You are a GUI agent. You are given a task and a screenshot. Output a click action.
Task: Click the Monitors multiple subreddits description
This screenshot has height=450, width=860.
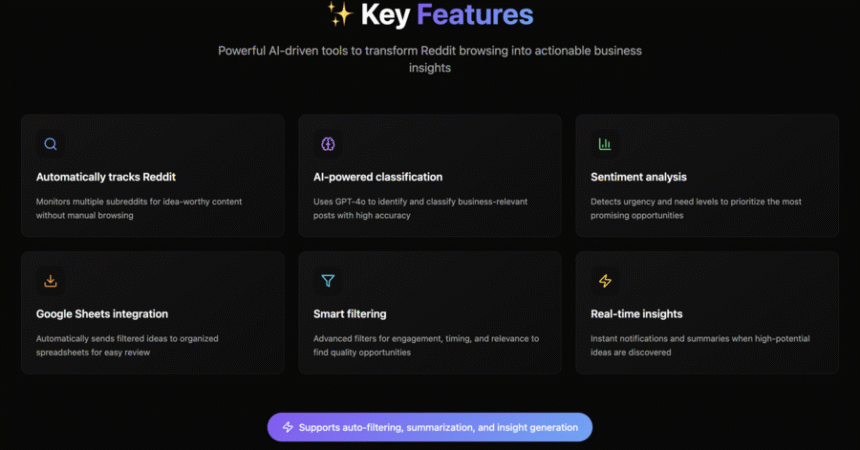(x=139, y=209)
